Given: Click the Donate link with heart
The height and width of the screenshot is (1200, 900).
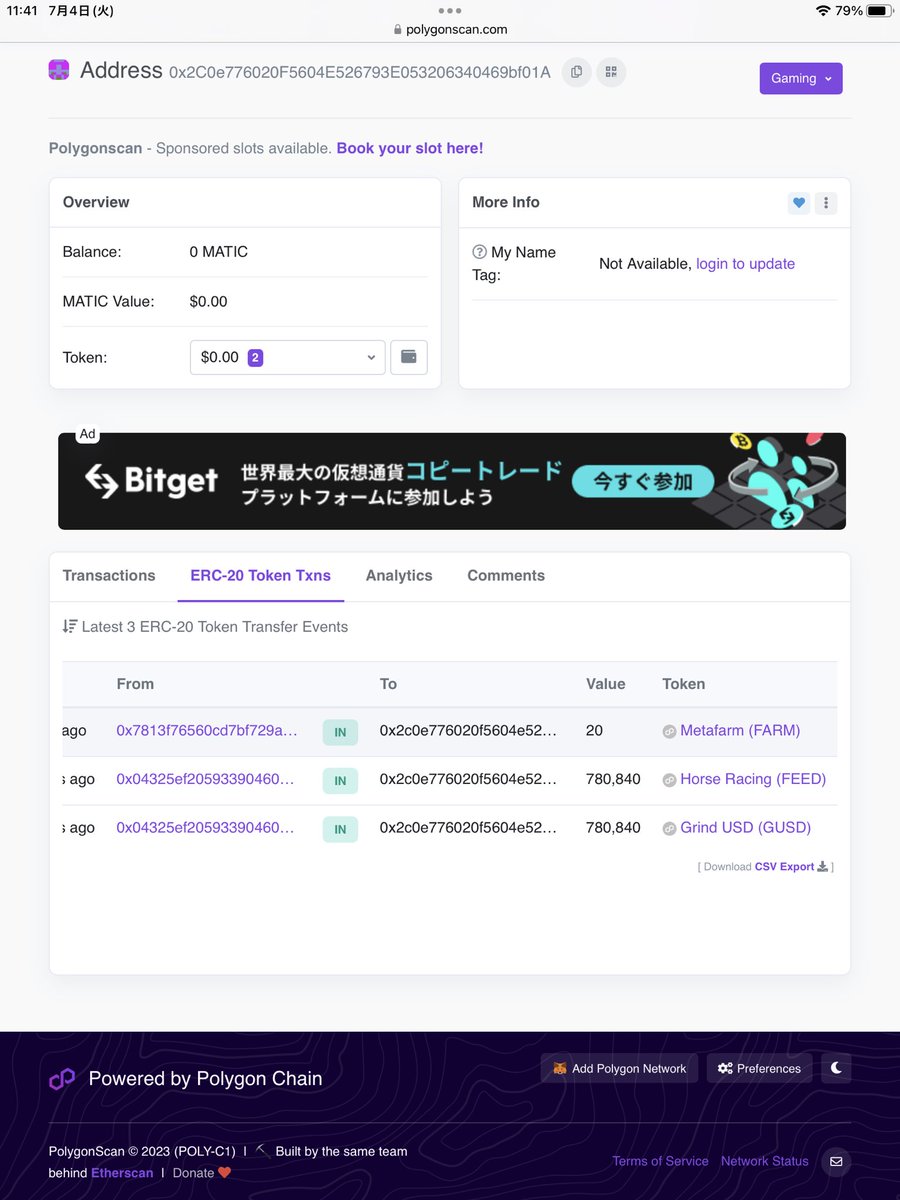Looking at the screenshot, I should pos(202,1173).
